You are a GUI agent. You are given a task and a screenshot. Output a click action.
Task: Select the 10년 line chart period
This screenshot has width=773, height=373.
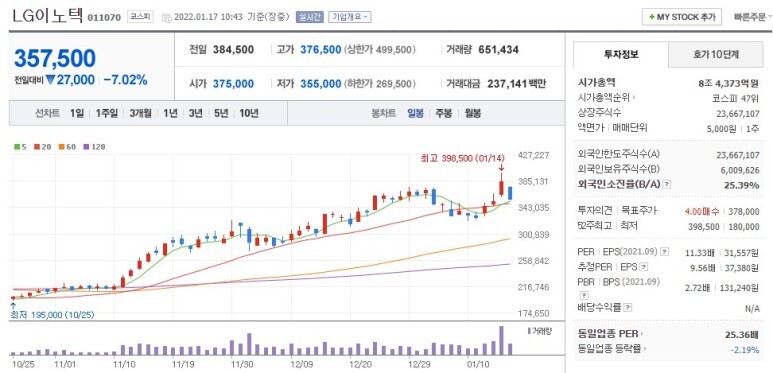pos(249,113)
